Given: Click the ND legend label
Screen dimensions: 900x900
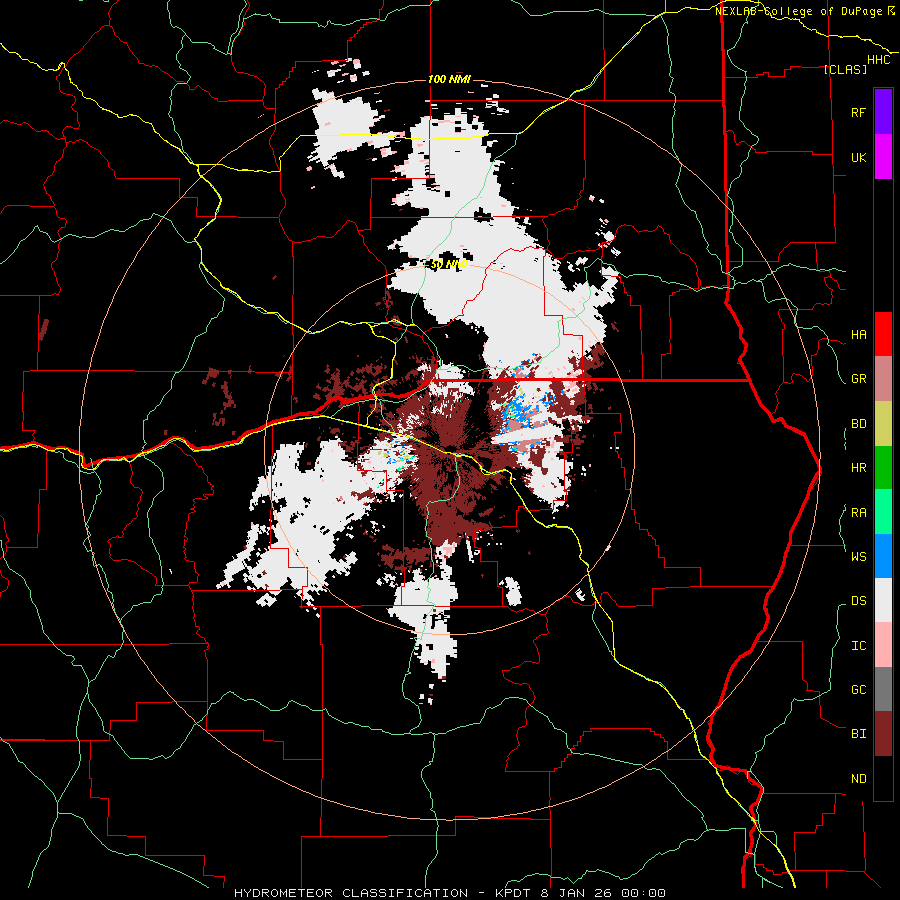Looking at the screenshot, I should coord(858,779).
